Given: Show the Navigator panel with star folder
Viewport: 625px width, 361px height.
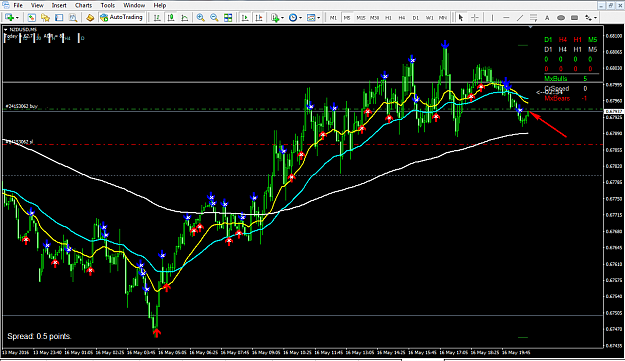Looking at the screenshot, I should tap(45, 18).
